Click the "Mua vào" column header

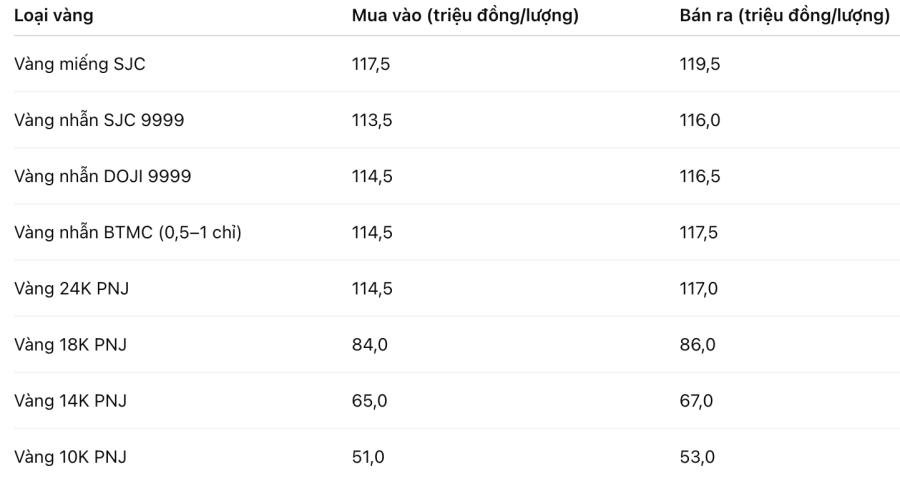click(x=465, y=16)
